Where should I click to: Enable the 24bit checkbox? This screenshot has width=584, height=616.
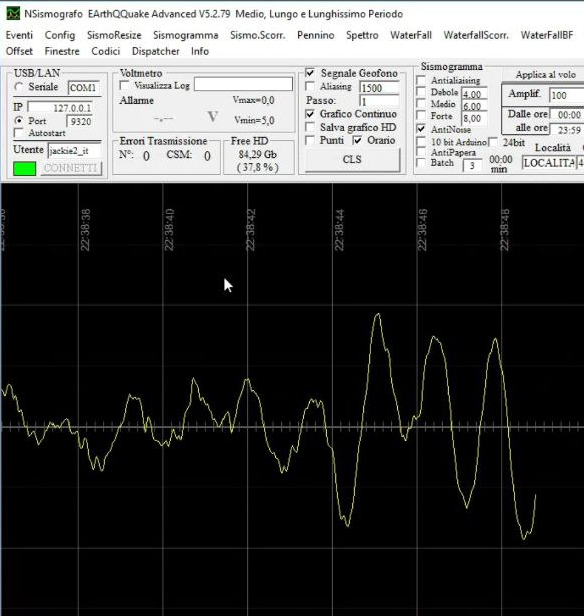(x=493, y=142)
